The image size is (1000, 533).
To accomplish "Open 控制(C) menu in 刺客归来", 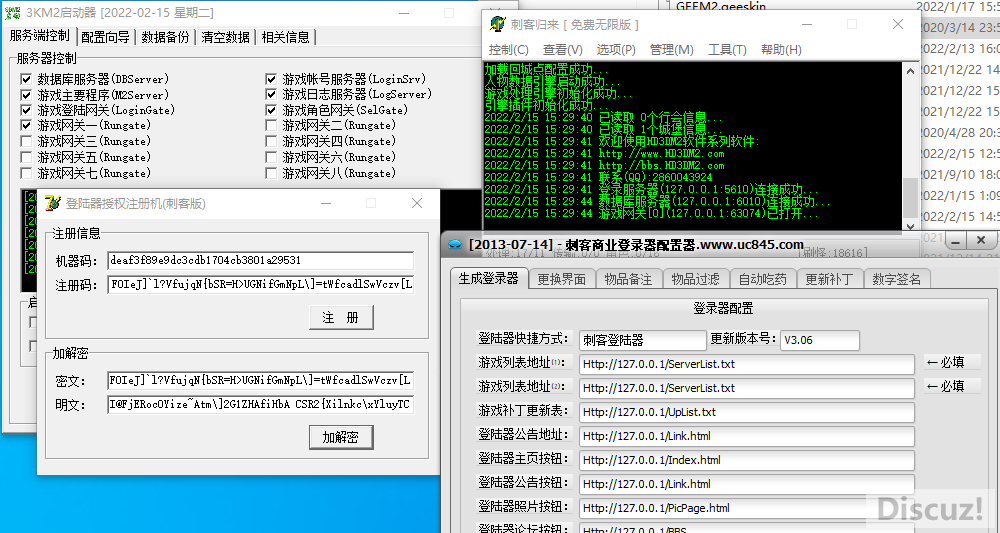I will pyautogui.click(x=508, y=50).
